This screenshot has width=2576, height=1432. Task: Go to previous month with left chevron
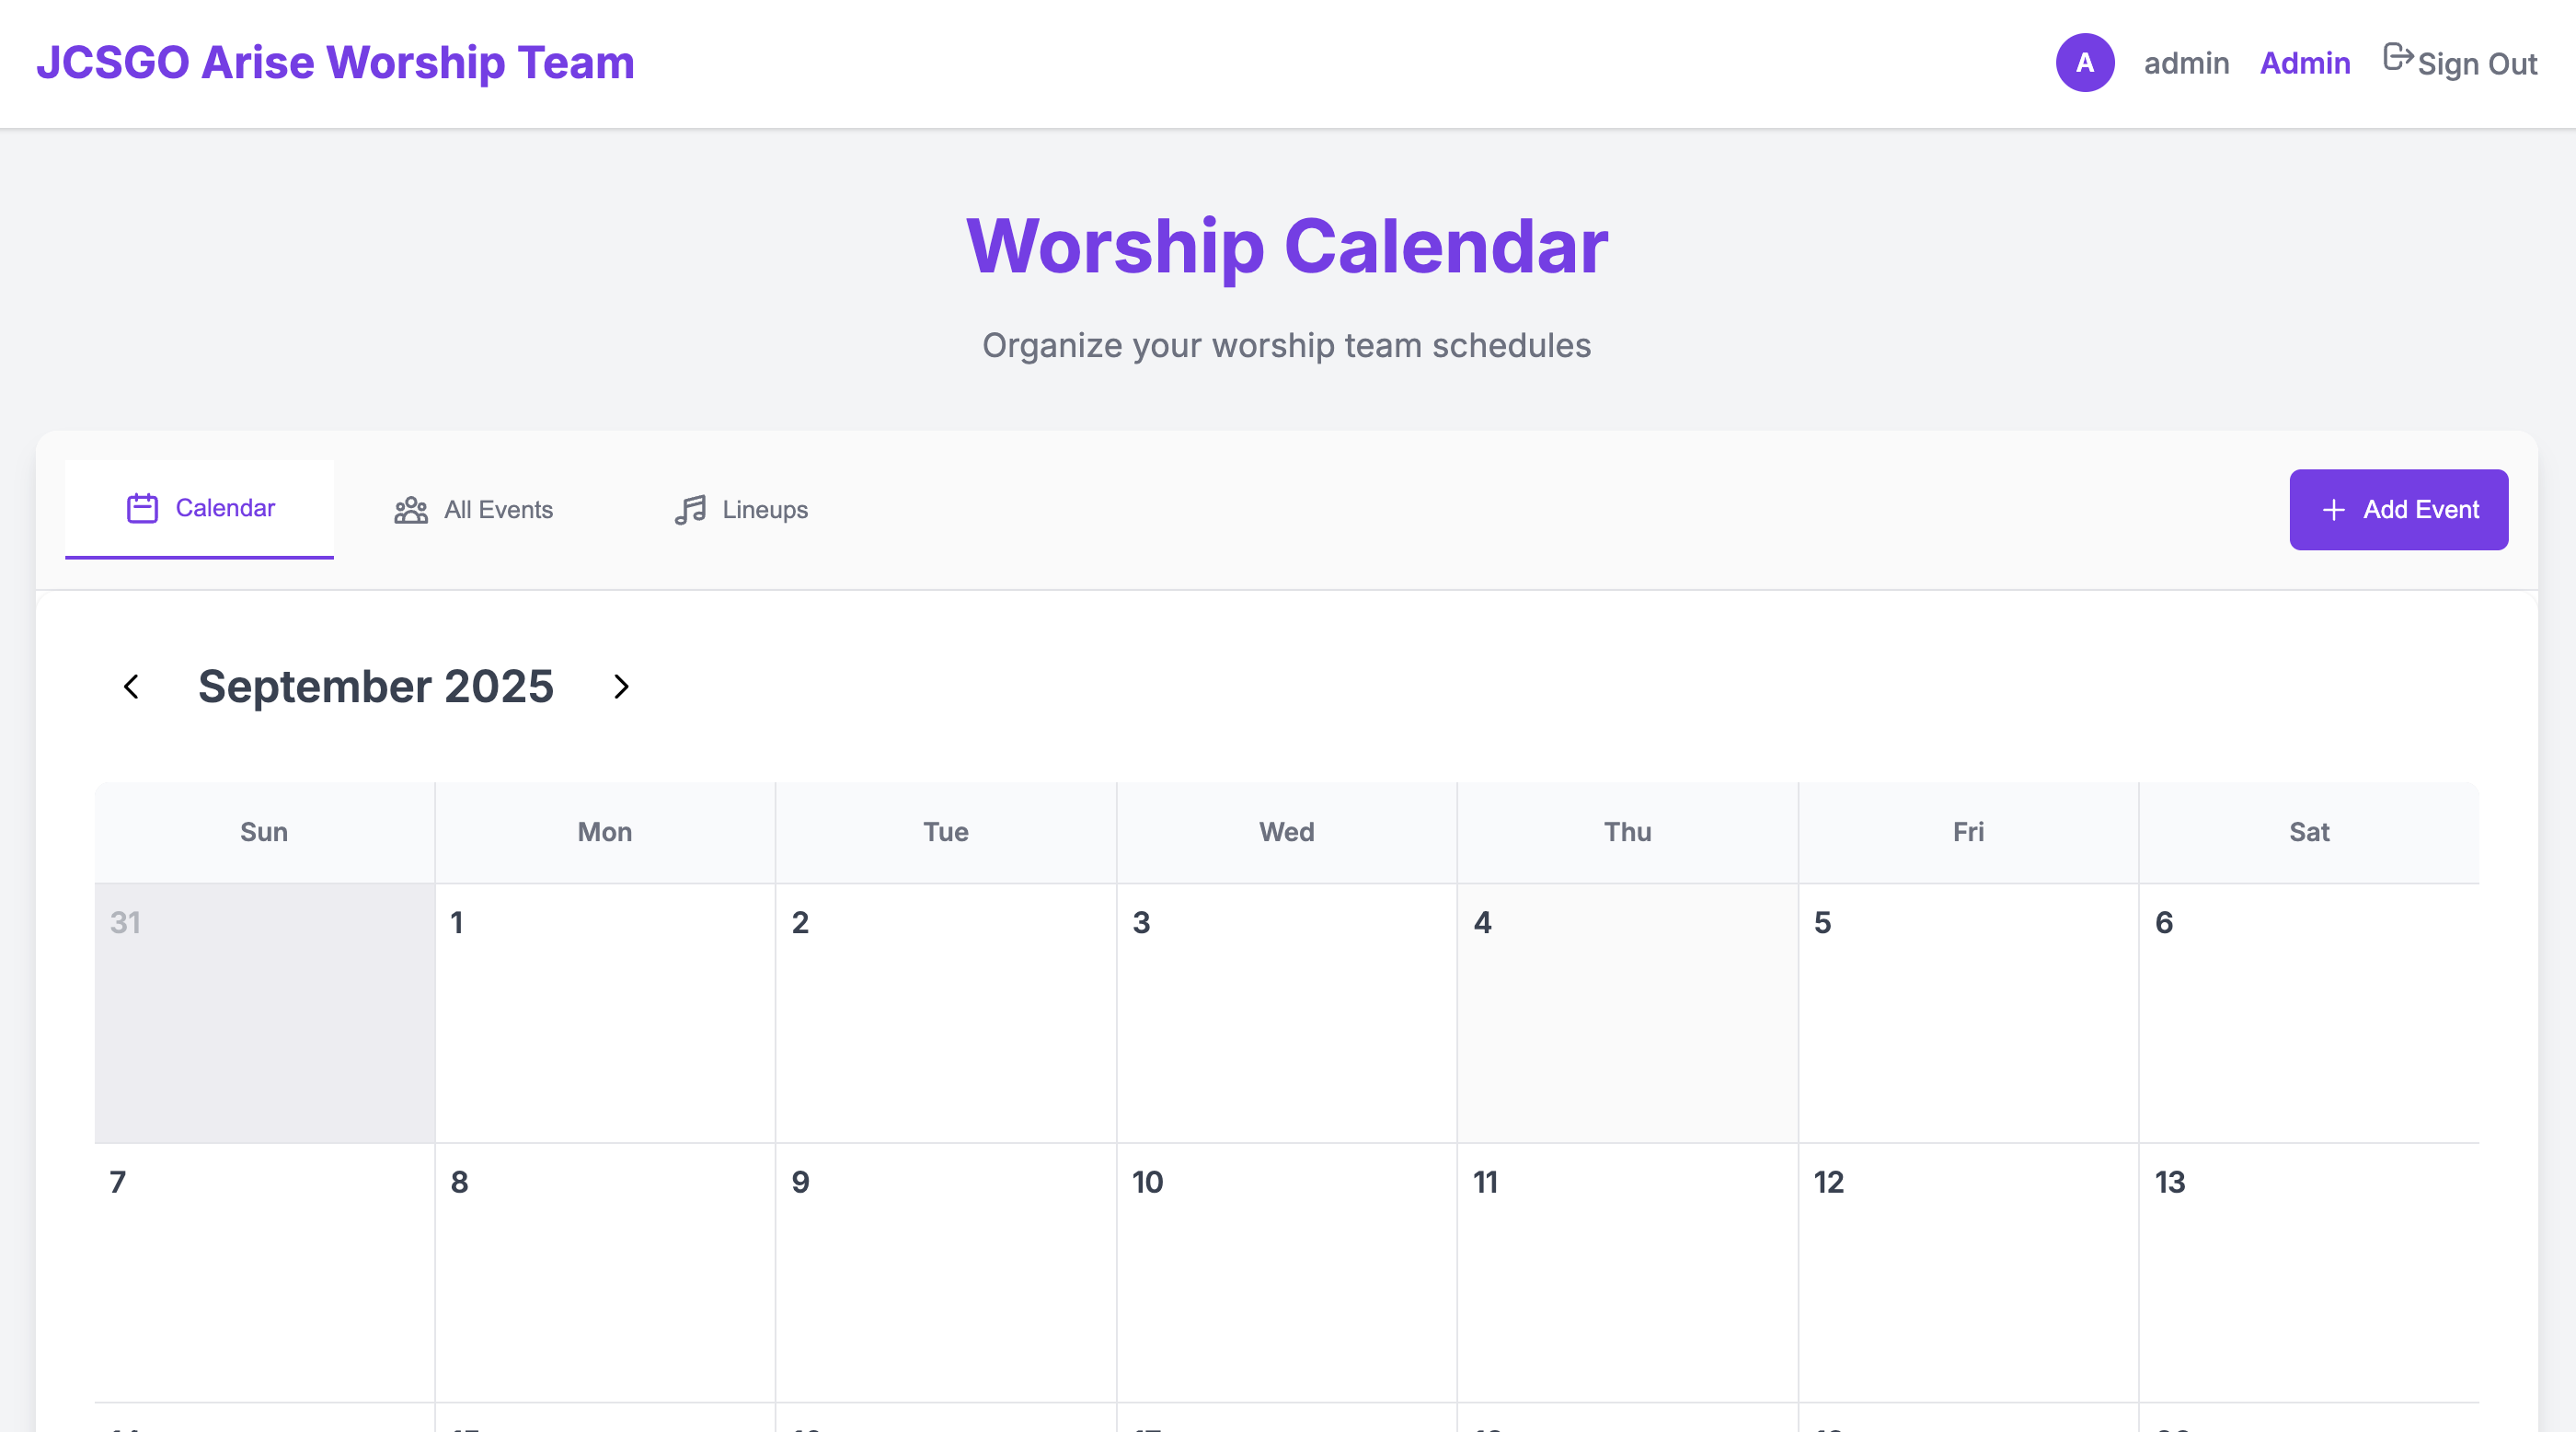point(131,687)
